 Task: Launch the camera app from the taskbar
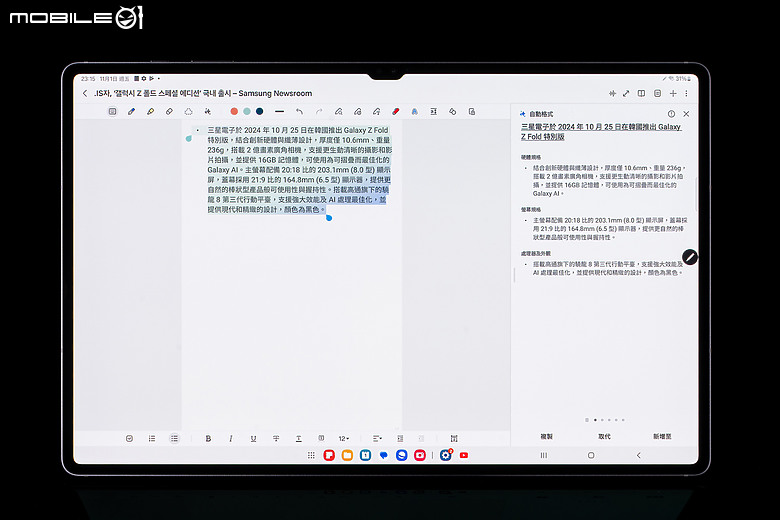coord(420,455)
